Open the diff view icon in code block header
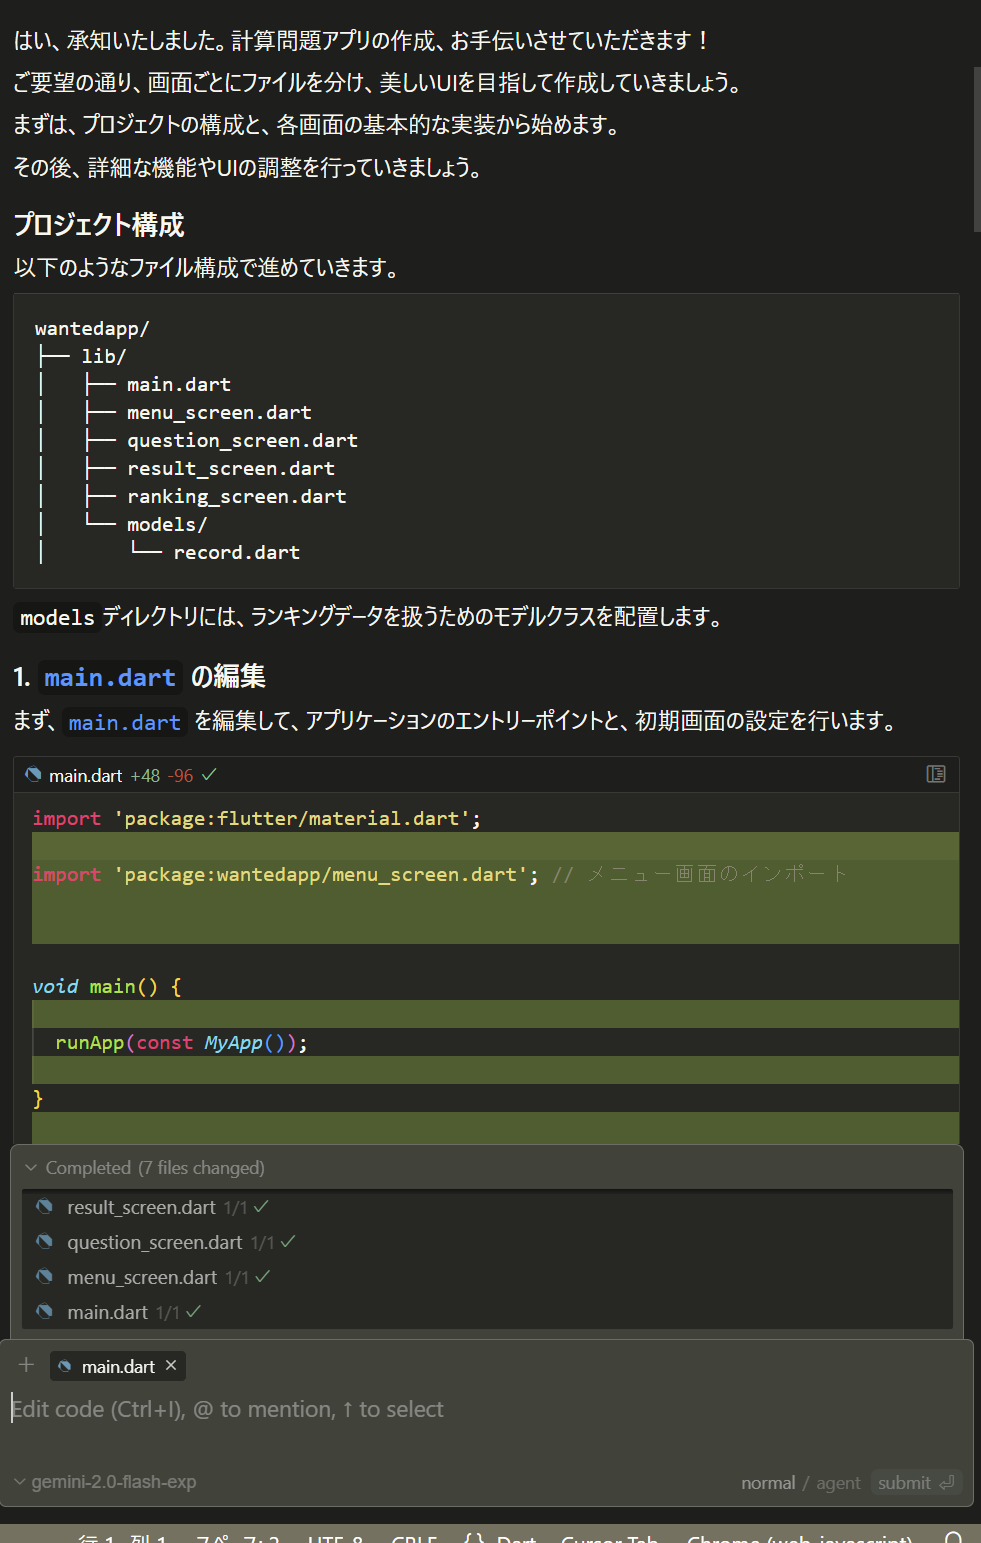 936,774
